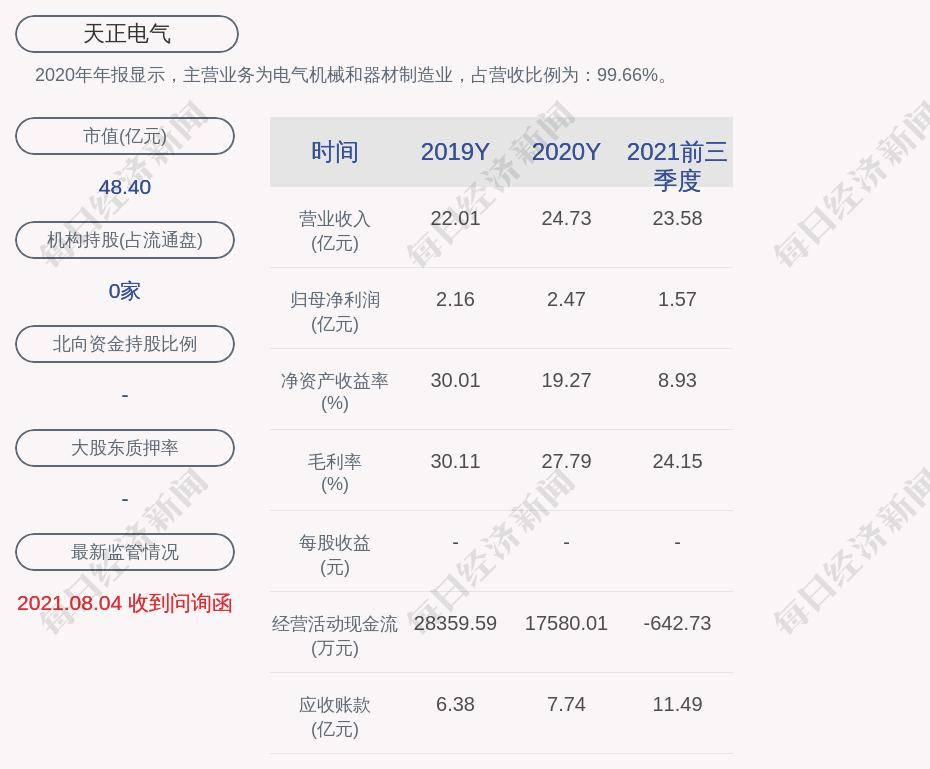Click the 时间 header cell
The height and width of the screenshot is (769, 930).
(x=335, y=152)
